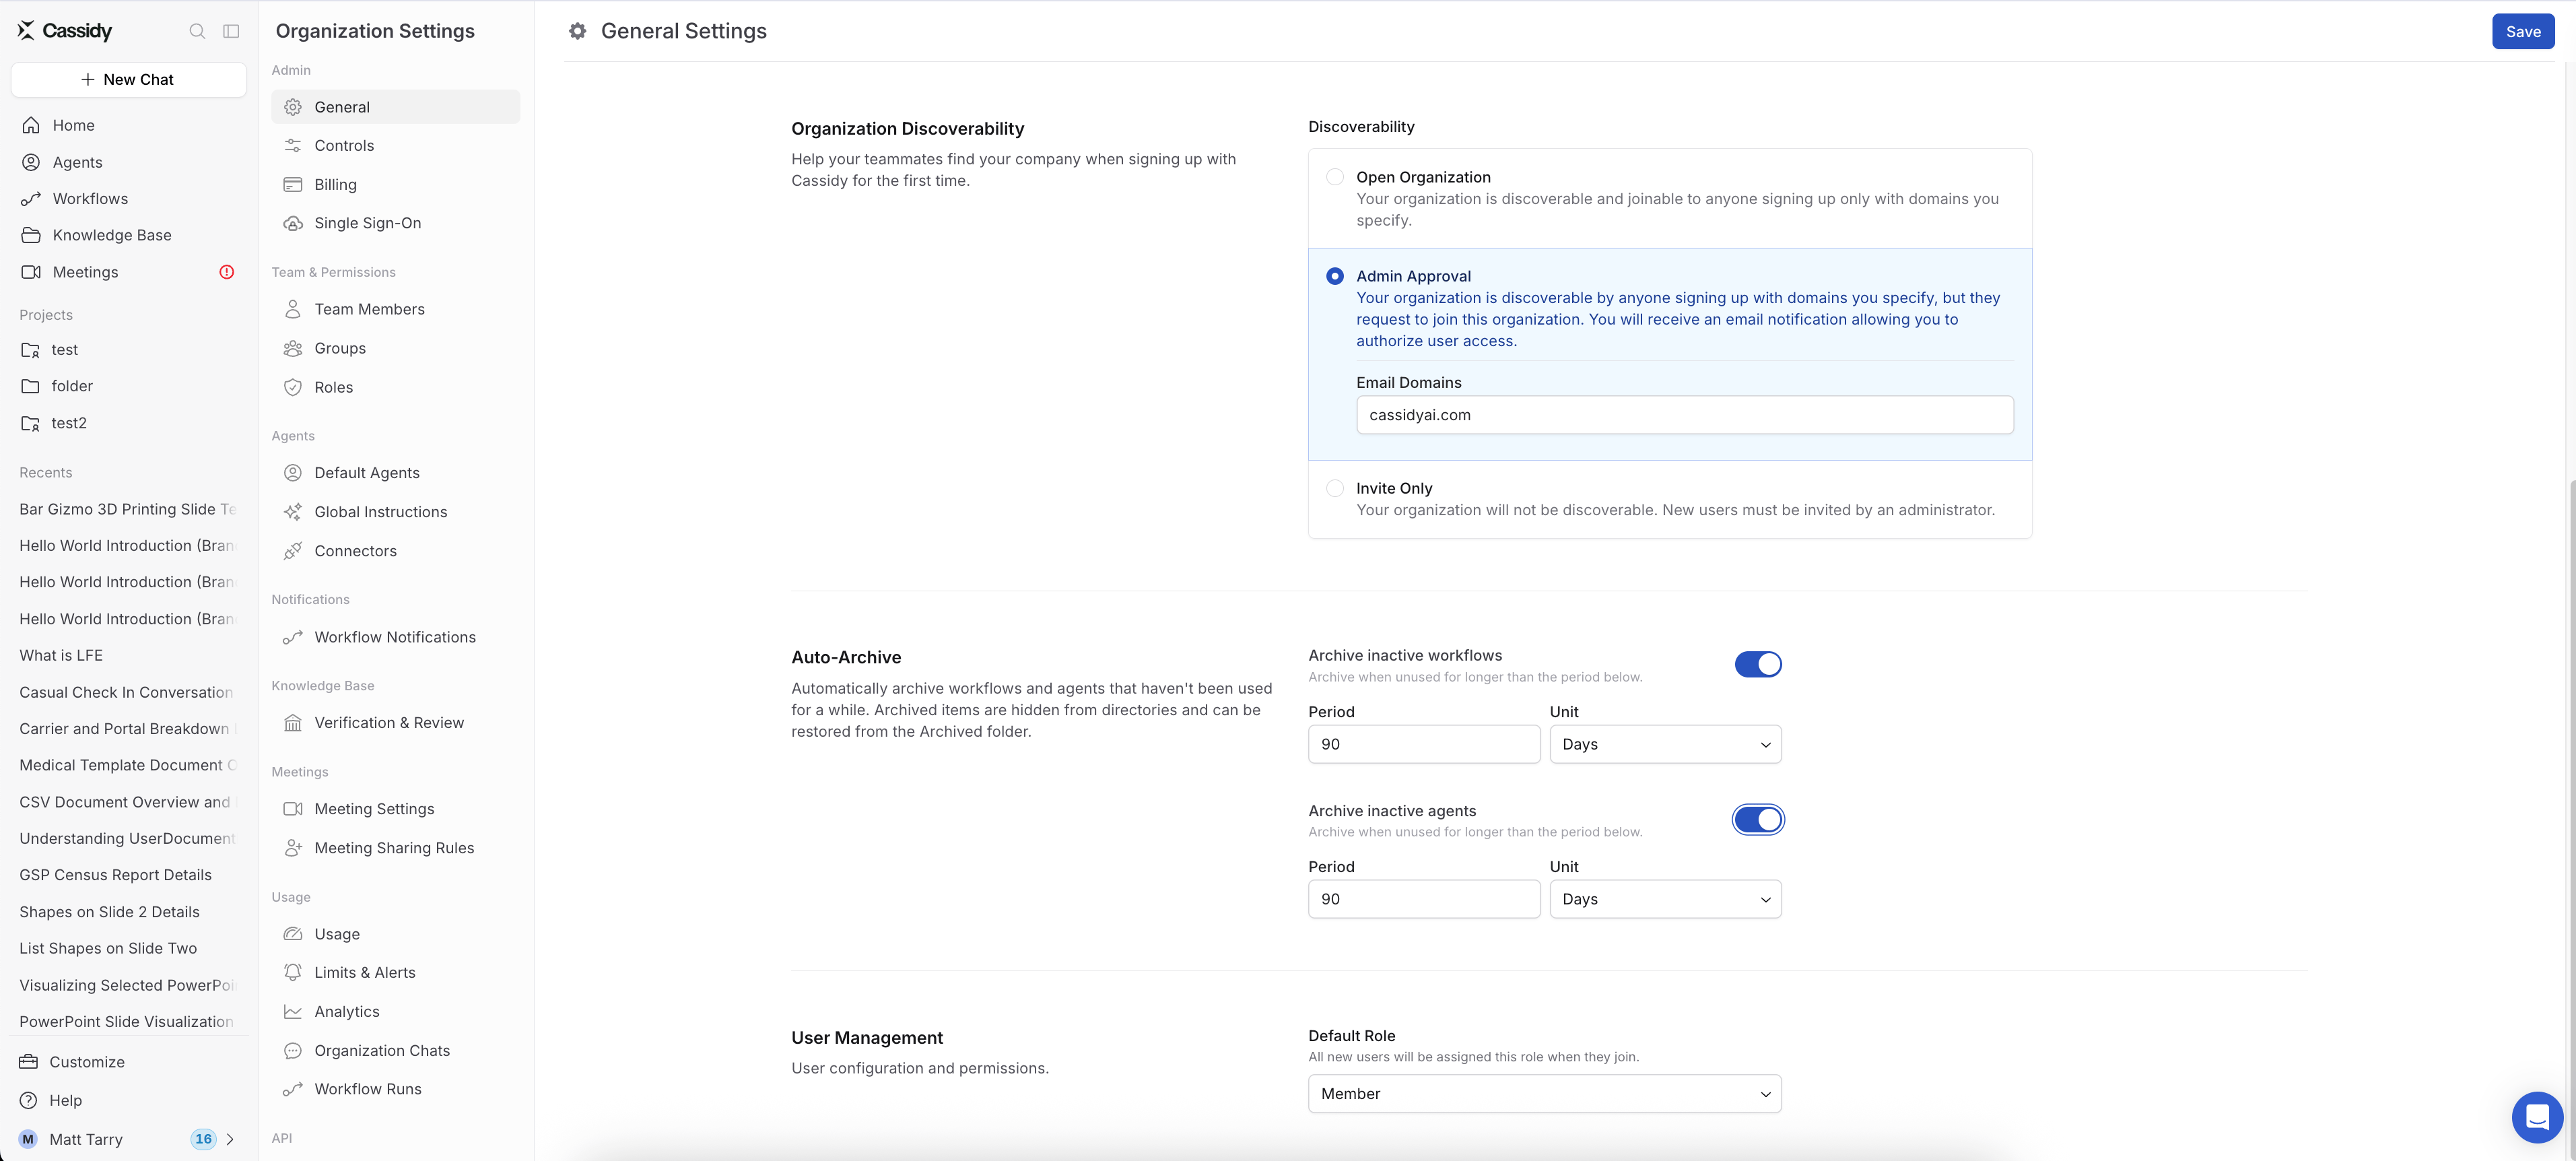Image resolution: width=2576 pixels, height=1161 pixels.
Task: Open recent chat What is LFE
Action: (128, 656)
